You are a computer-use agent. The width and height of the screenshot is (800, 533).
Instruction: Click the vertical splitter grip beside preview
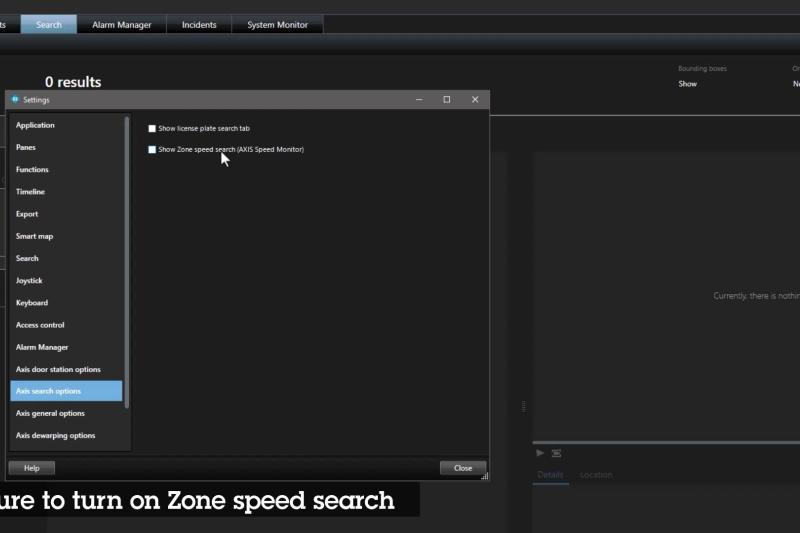523,407
